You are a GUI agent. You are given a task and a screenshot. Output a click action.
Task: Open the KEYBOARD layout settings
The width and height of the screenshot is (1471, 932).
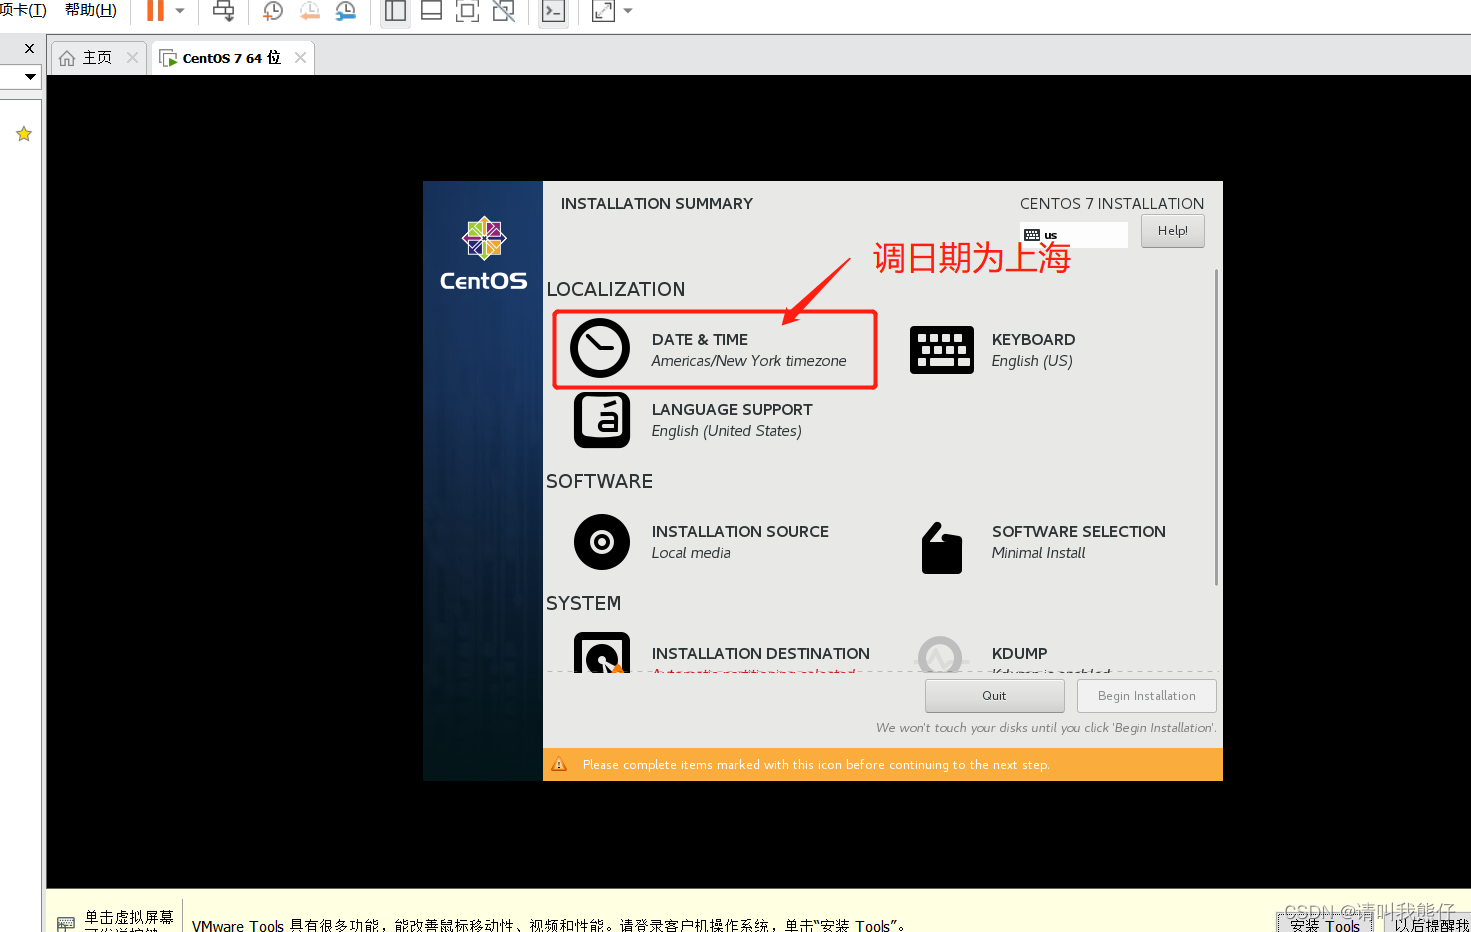1033,349
